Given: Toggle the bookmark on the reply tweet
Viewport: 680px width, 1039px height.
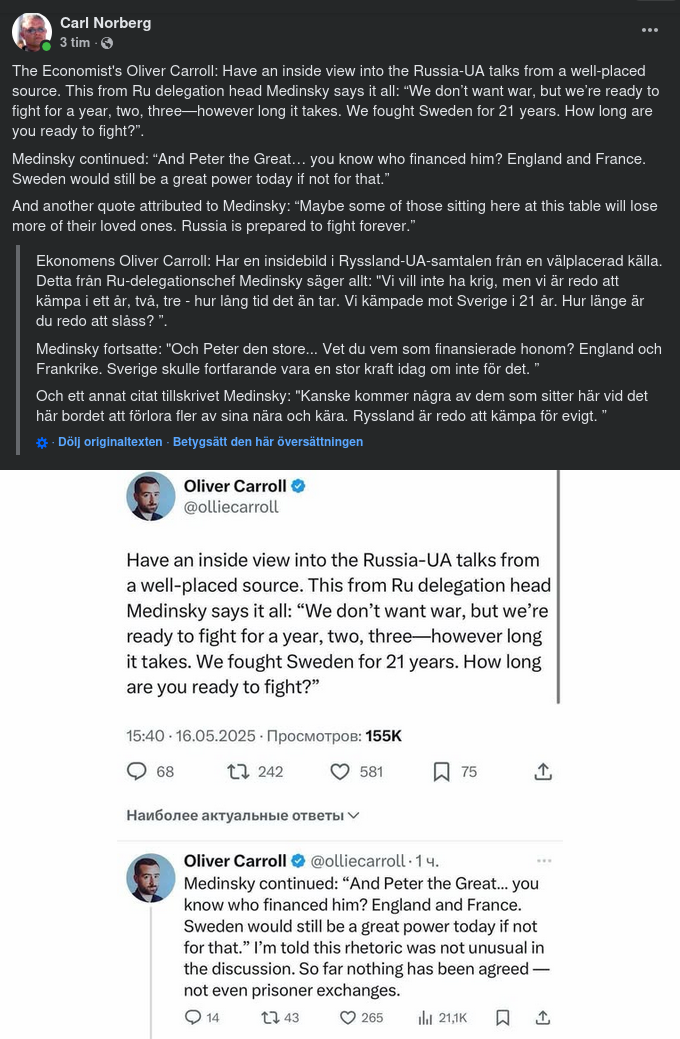Looking at the screenshot, I should 503,1017.
